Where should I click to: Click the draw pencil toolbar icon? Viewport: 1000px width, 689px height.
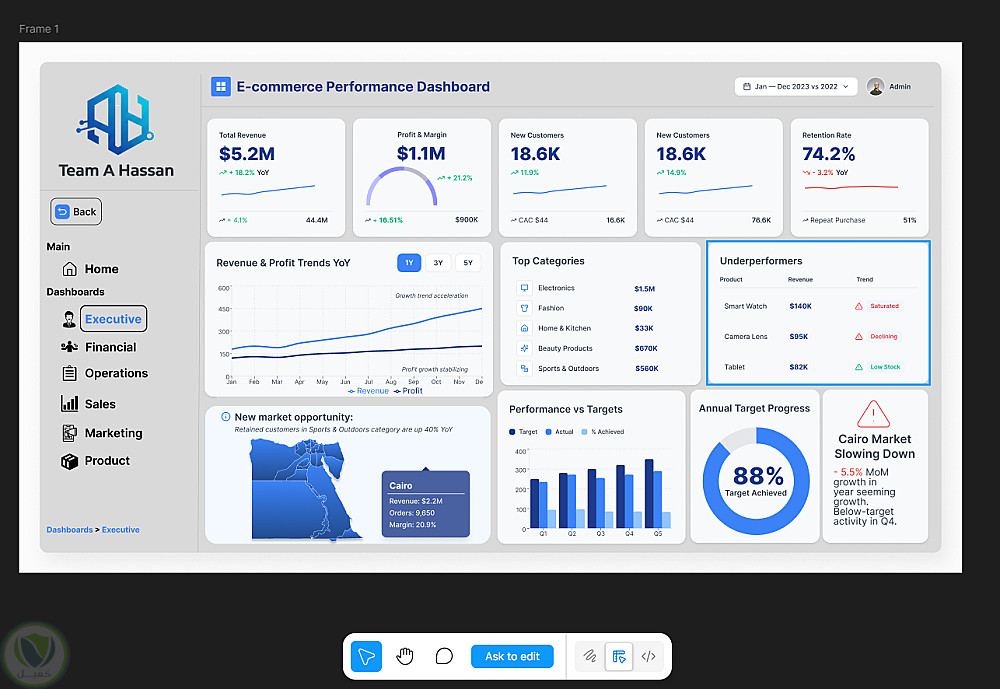[x=589, y=656]
